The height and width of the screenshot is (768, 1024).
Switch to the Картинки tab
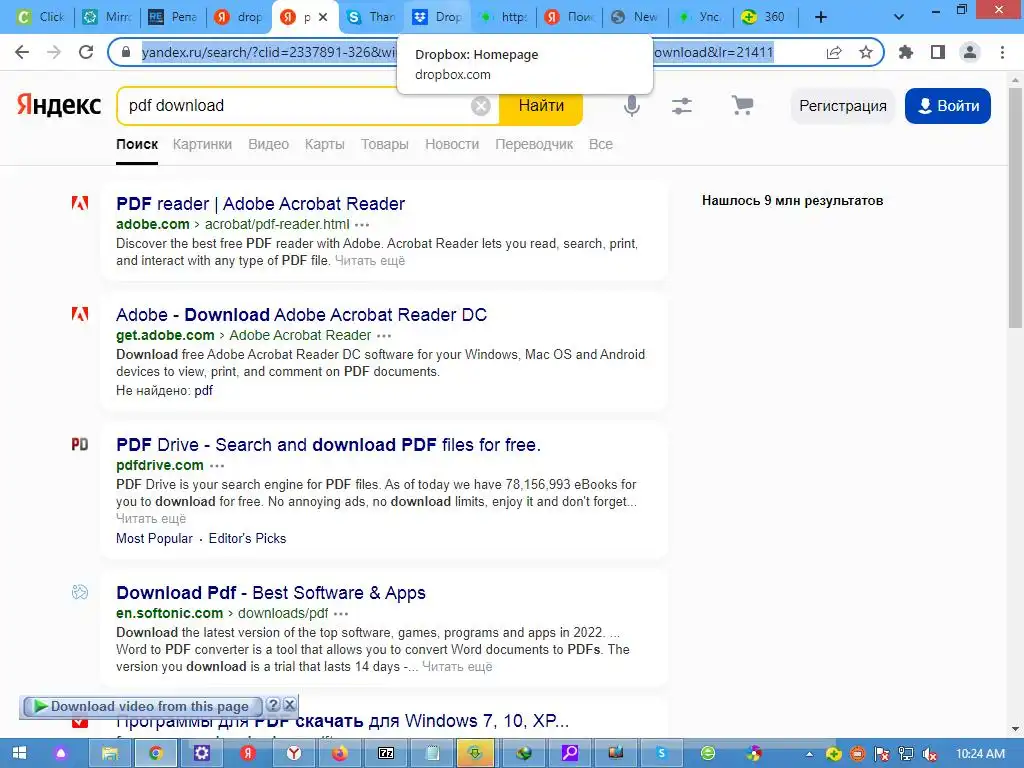[202, 144]
